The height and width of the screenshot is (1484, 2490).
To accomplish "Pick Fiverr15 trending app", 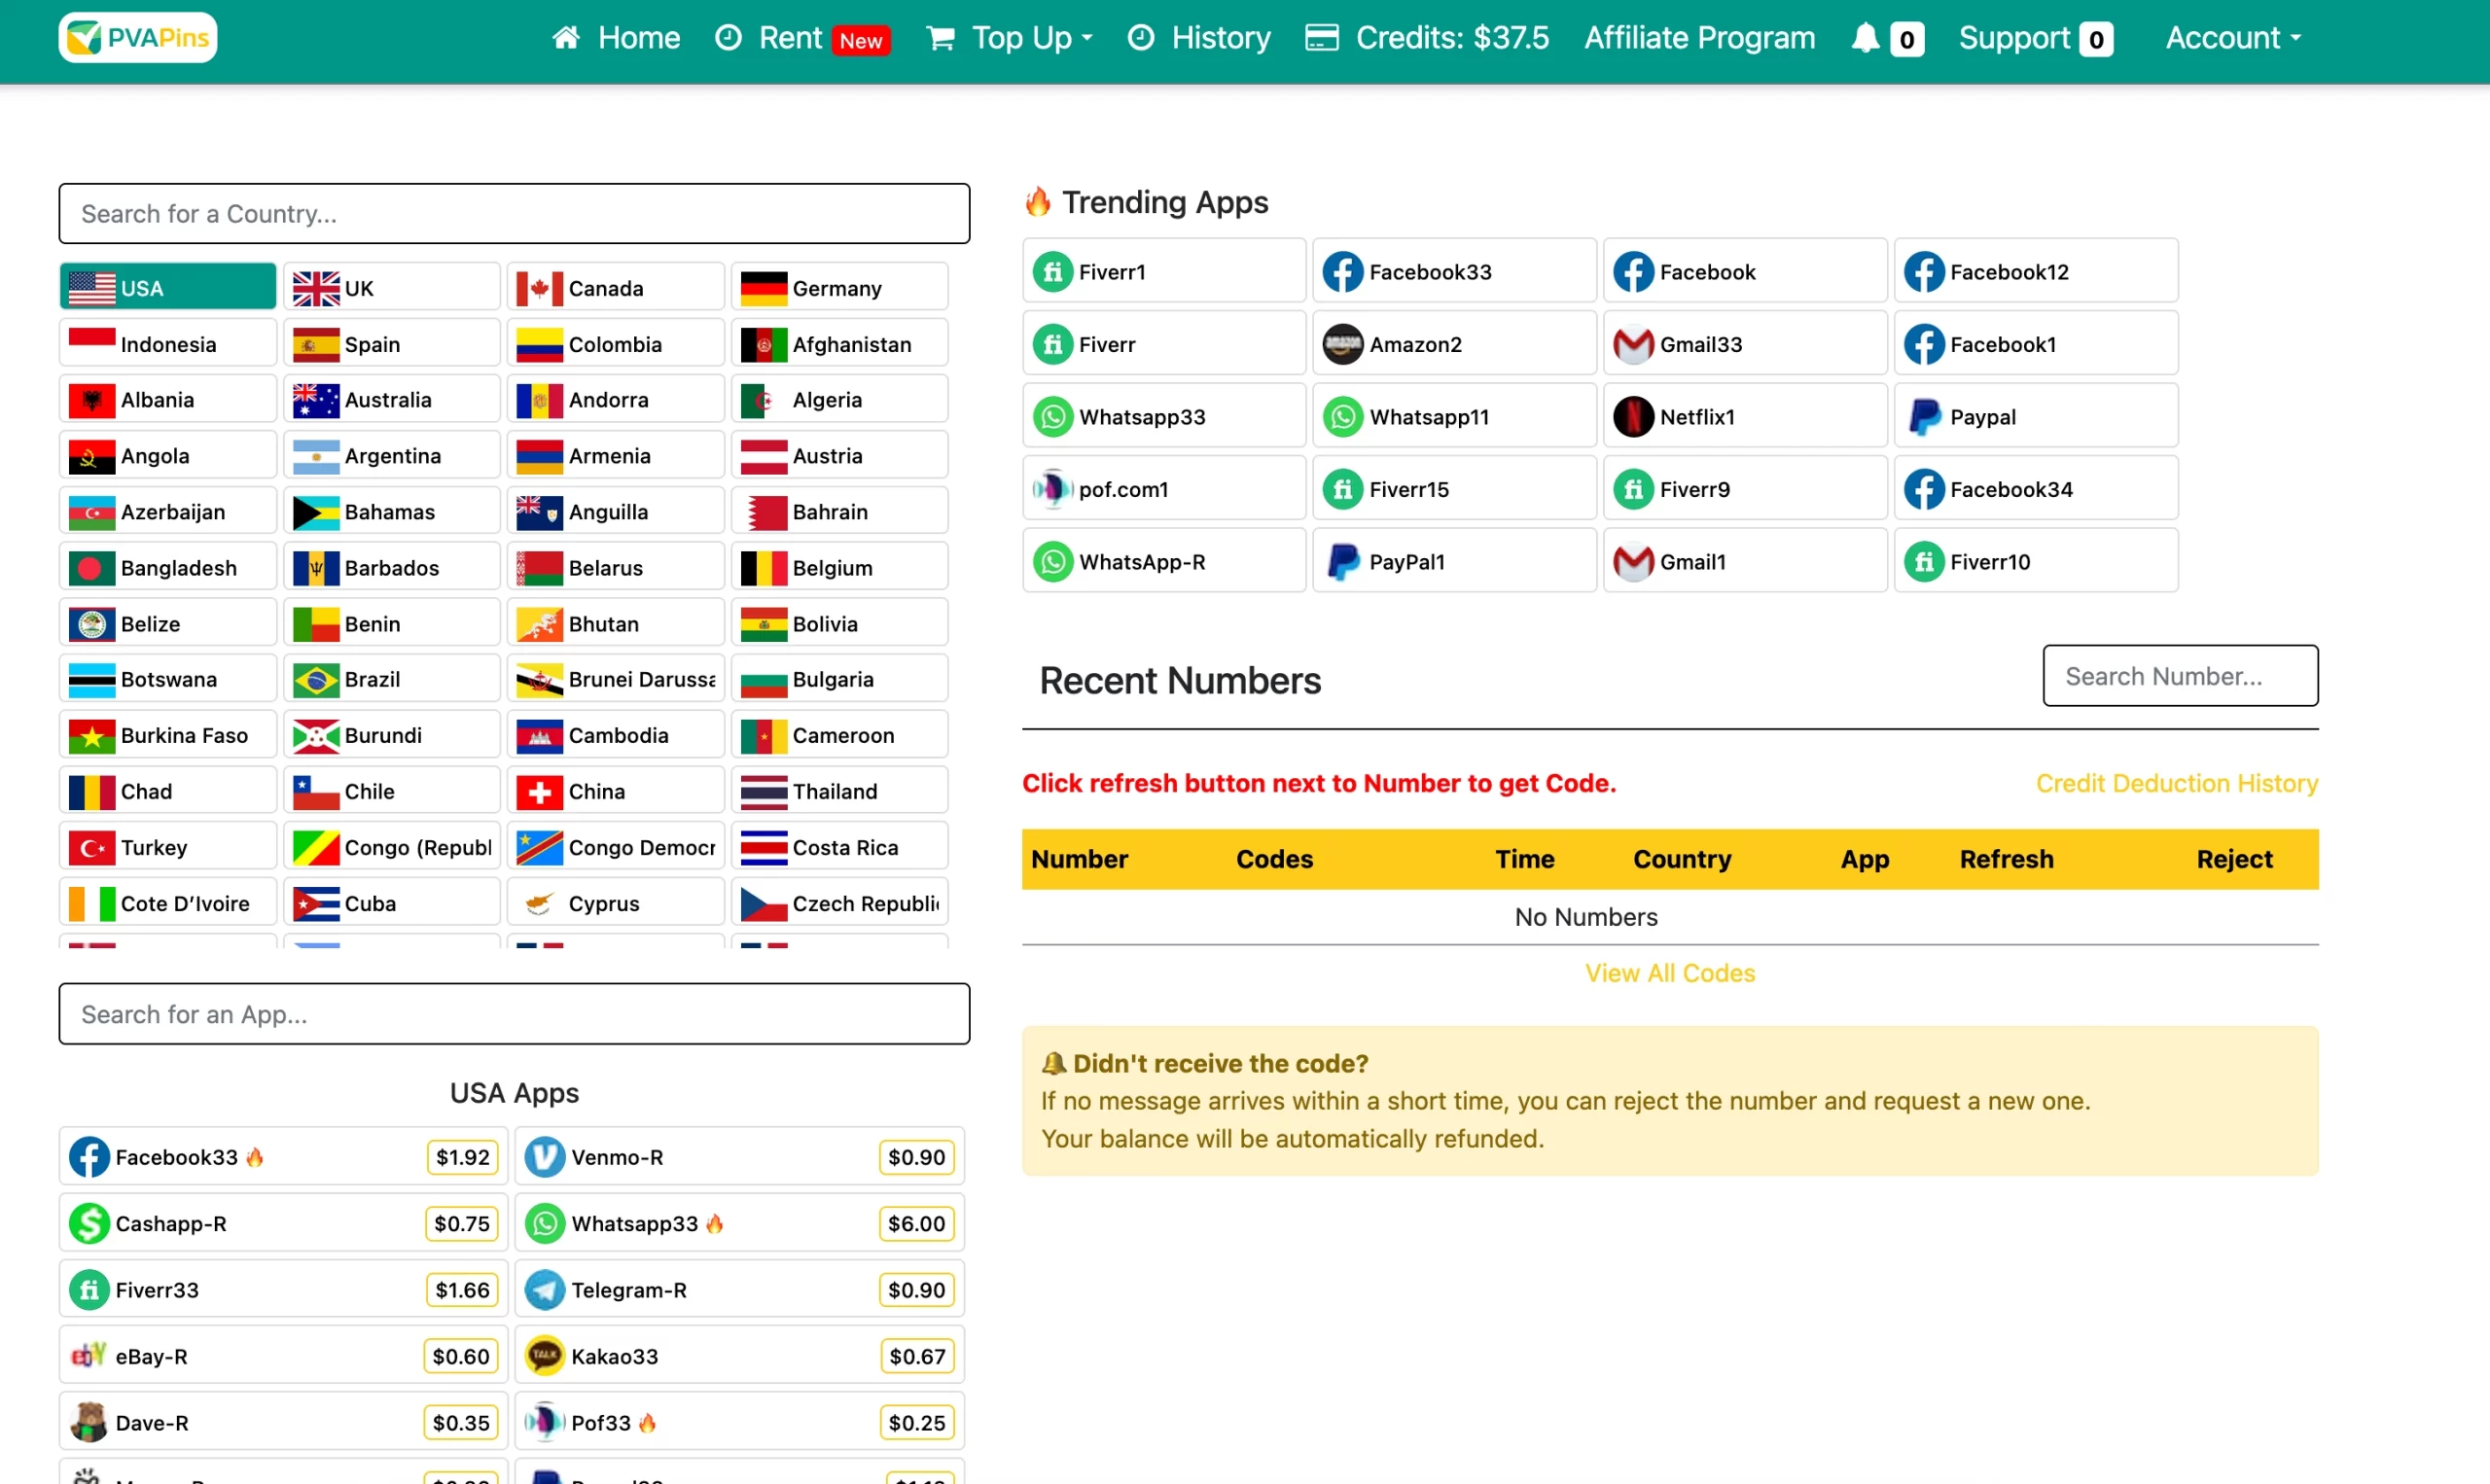I will tap(1454, 489).
